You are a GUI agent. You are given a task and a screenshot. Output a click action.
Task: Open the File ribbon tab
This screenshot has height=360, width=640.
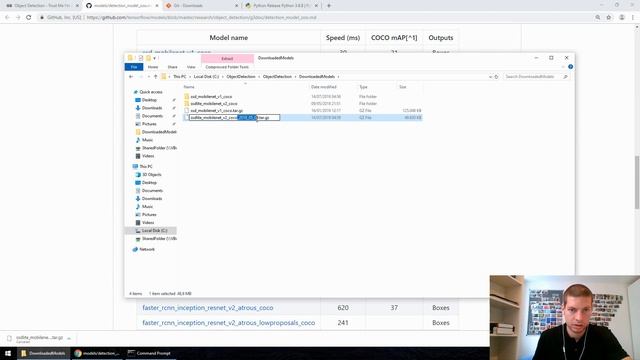click(134, 67)
